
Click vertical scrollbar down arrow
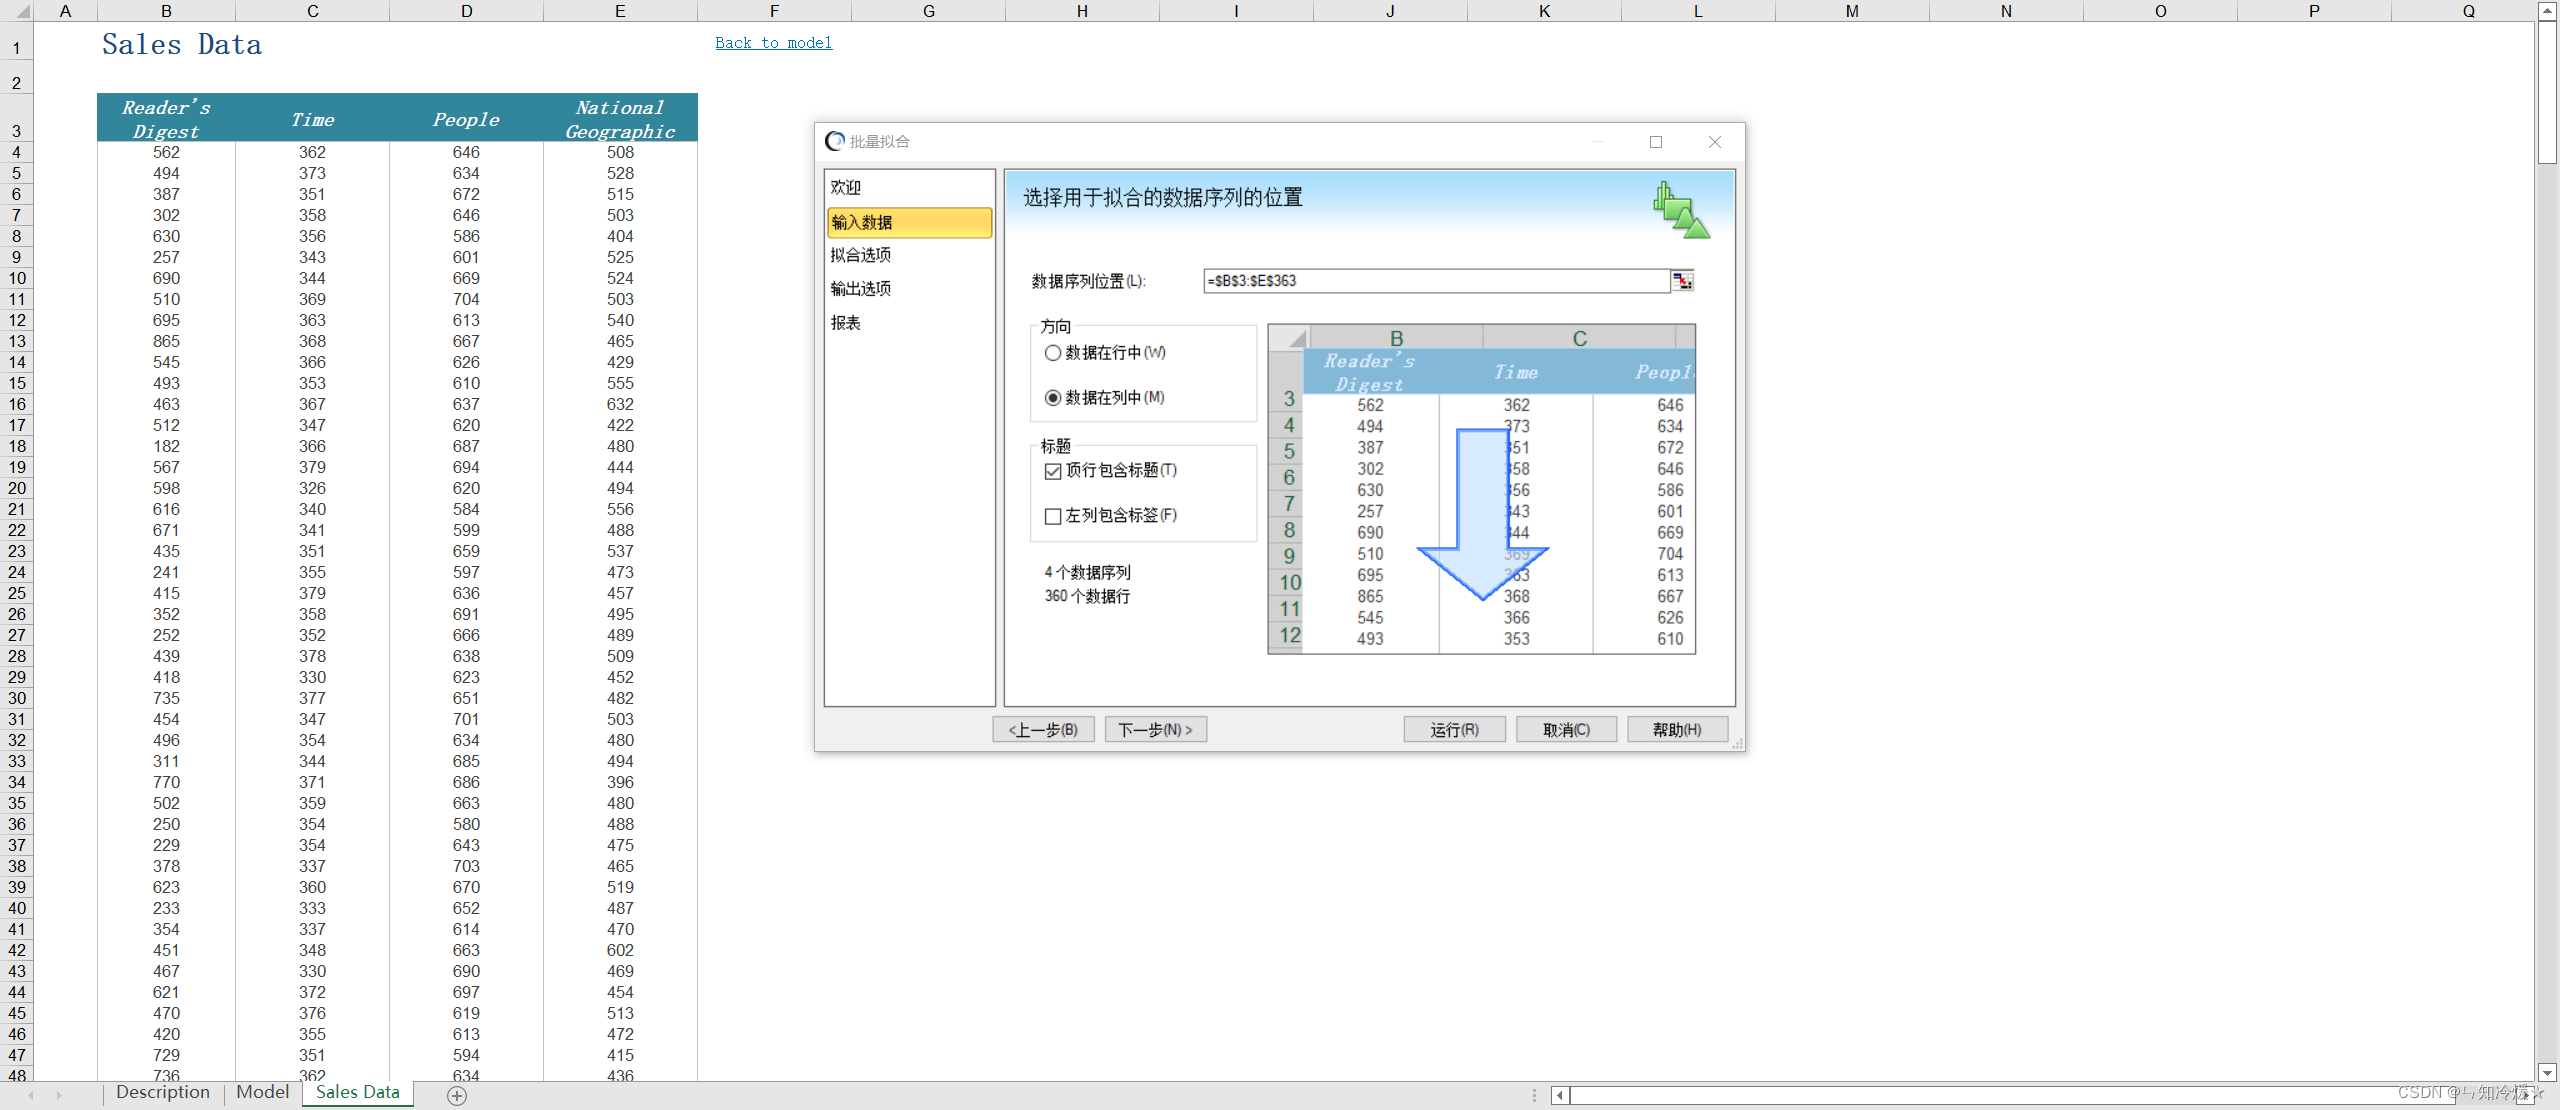(2547, 1071)
